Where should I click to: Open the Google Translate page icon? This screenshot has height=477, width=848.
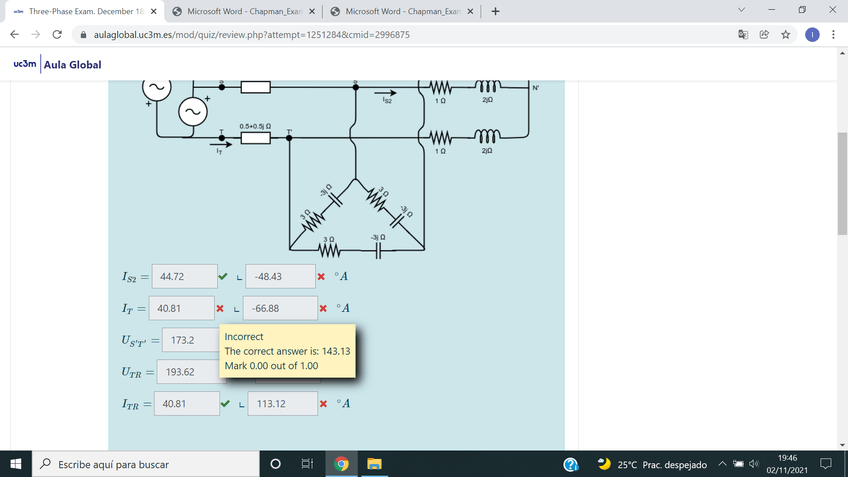click(743, 35)
